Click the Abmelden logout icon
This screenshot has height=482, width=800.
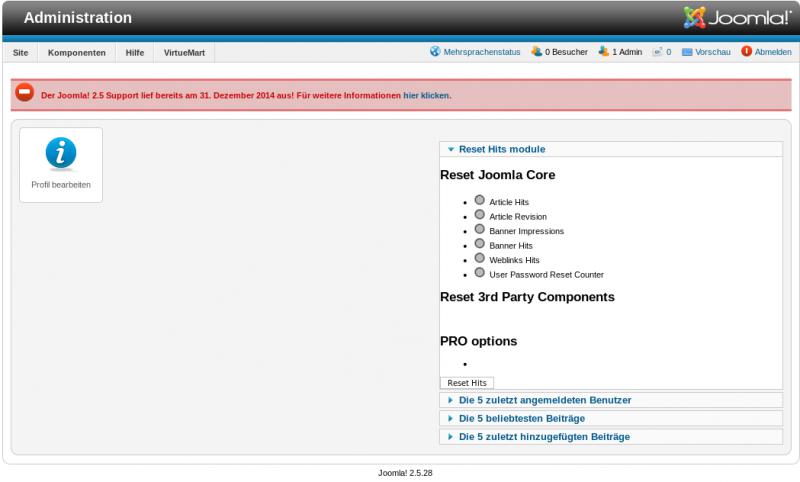pos(746,52)
